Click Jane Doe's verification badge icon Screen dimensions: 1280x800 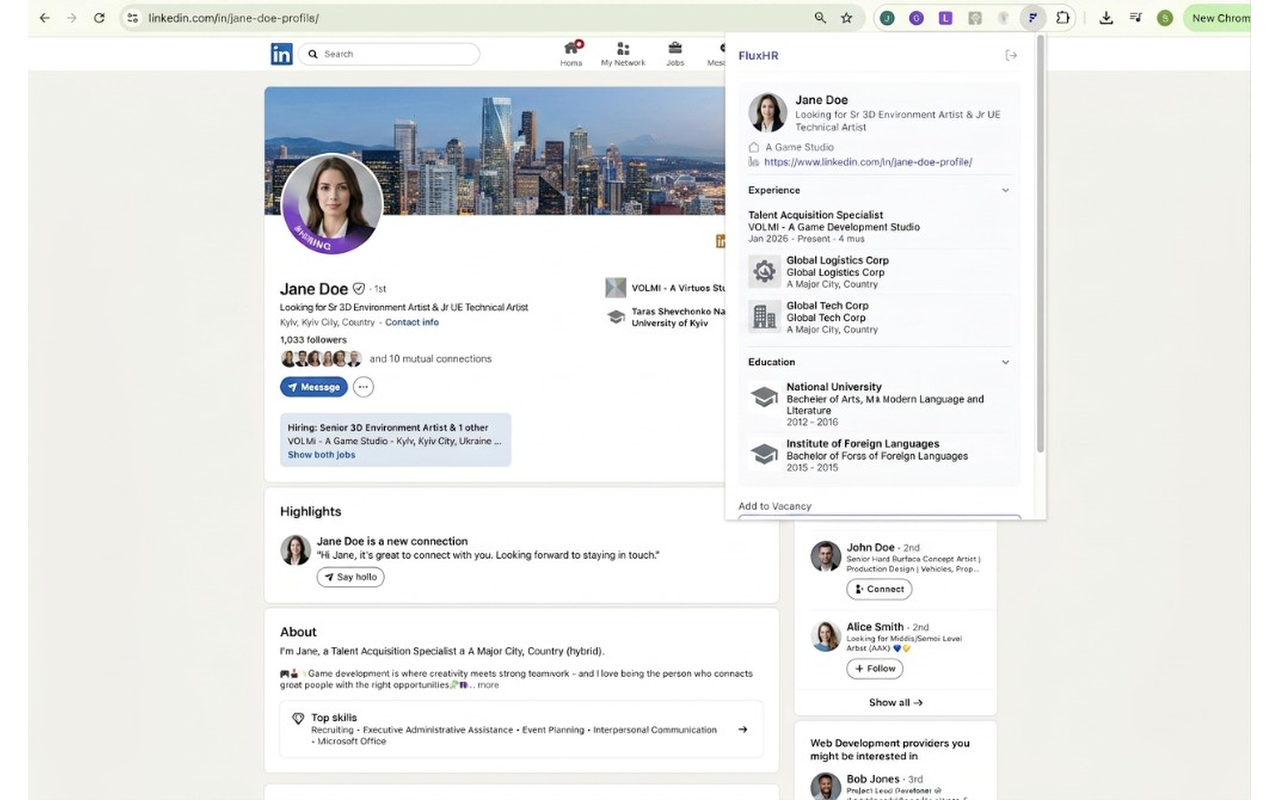359,288
